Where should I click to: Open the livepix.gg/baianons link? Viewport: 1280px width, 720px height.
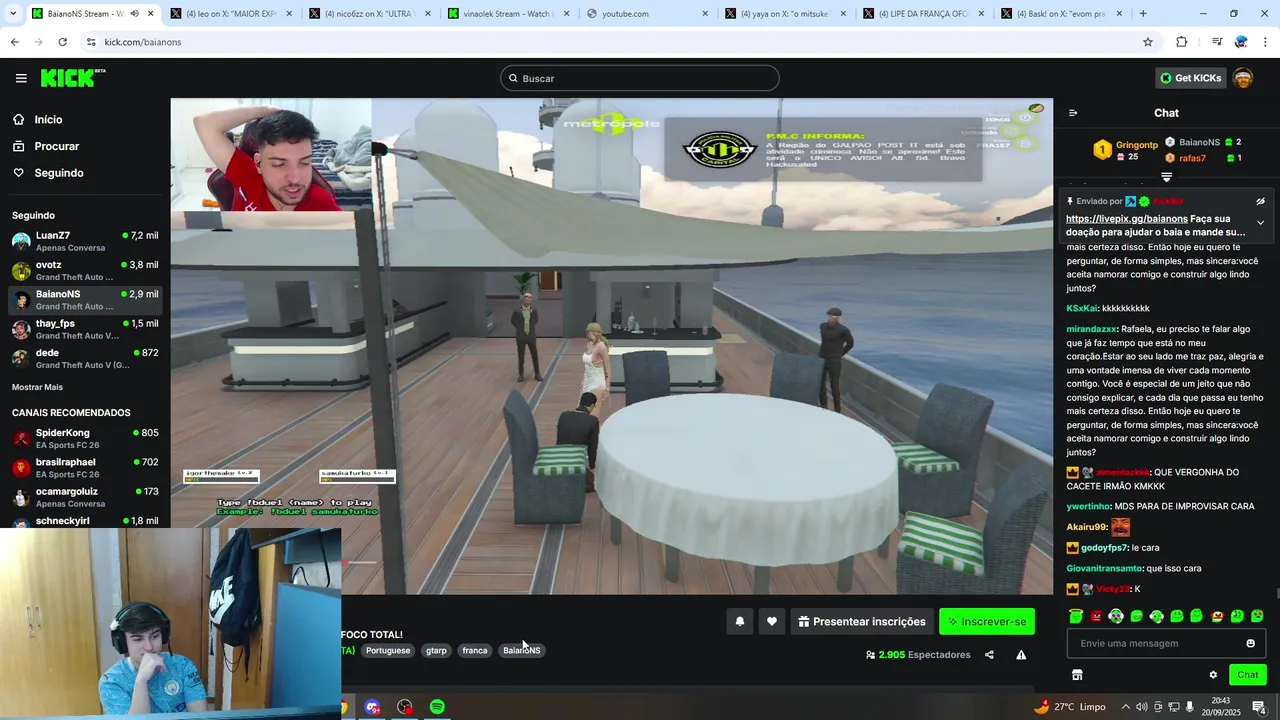pyautogui.click(x=1126, y=218)
